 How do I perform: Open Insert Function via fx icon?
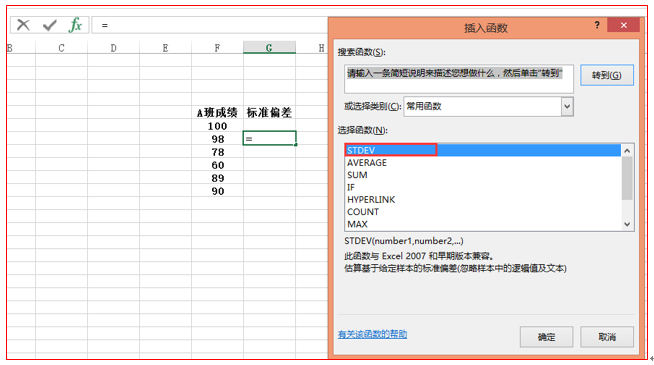75,25
